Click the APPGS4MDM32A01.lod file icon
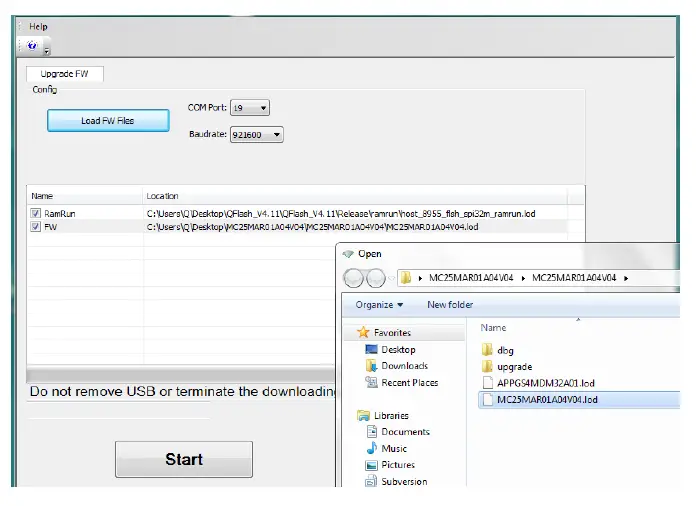The width and height of the screenshot is (696, 506). tap(488, 383)
